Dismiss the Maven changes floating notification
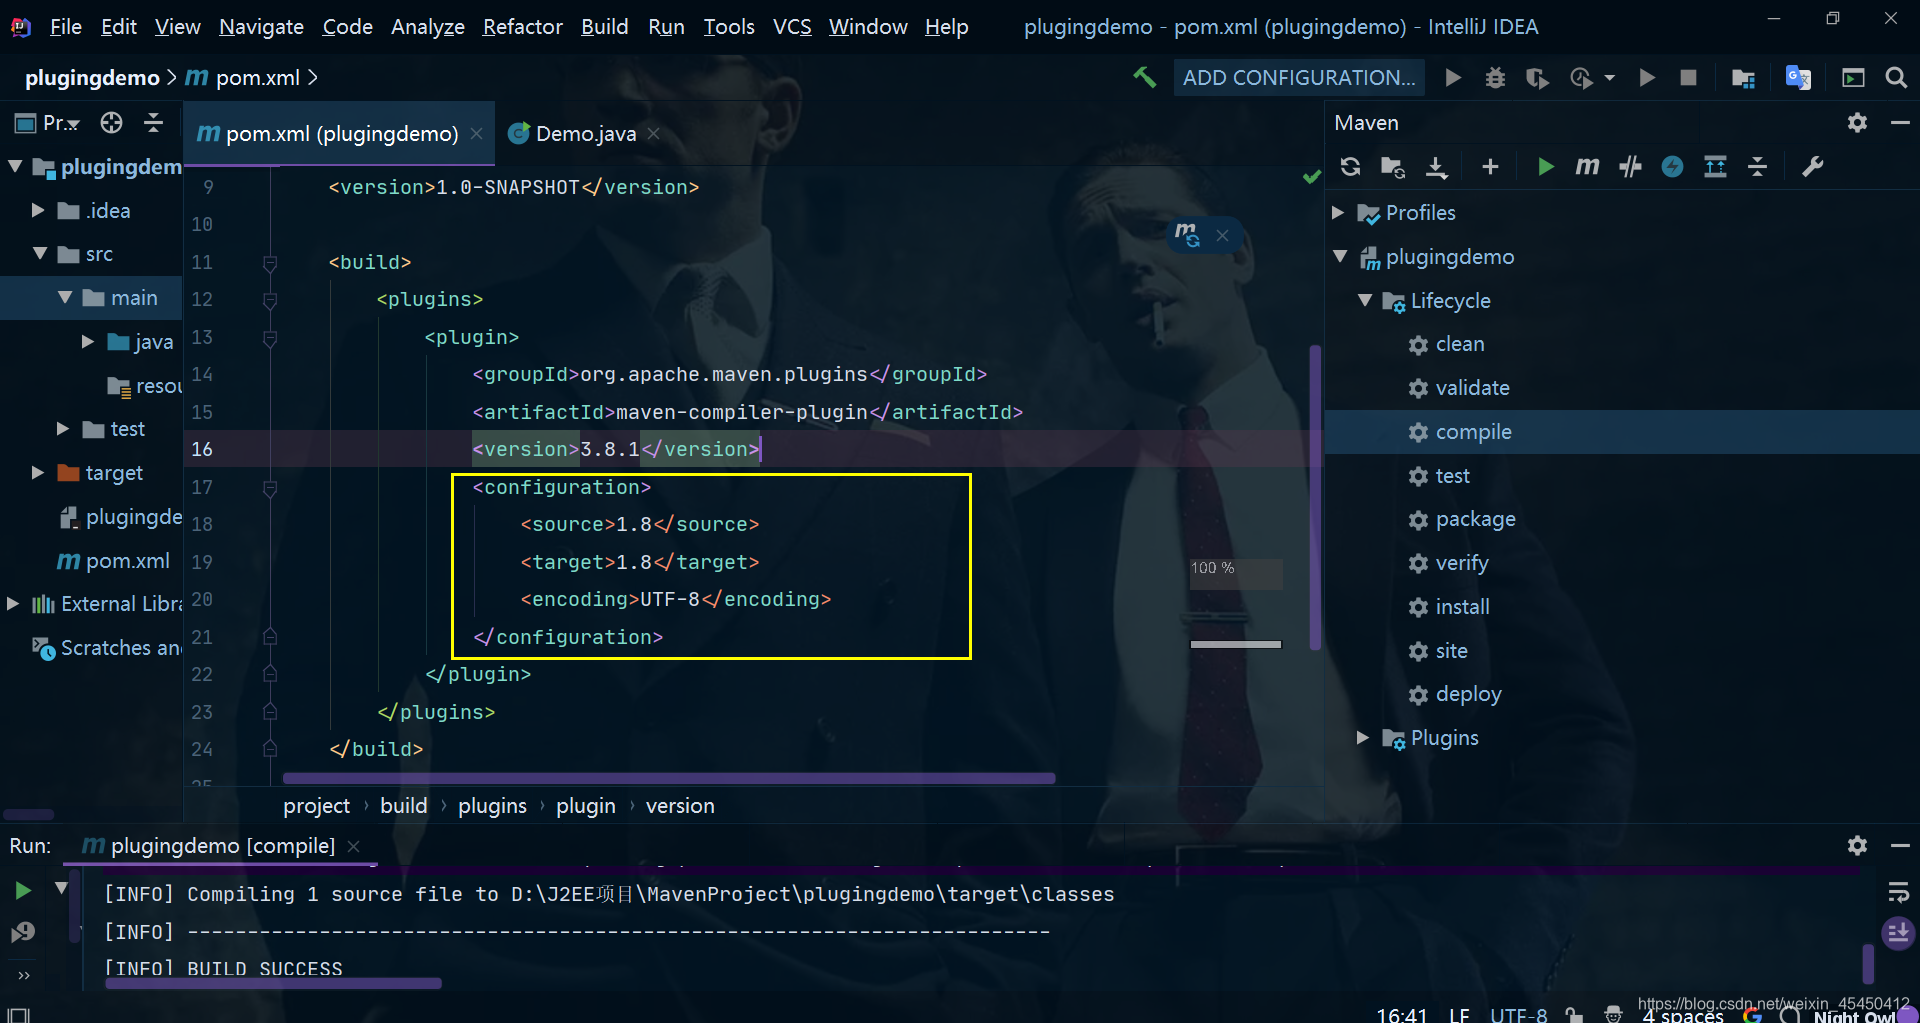The height and width of the screenshot is (1023, 1920). (1222, 236)
